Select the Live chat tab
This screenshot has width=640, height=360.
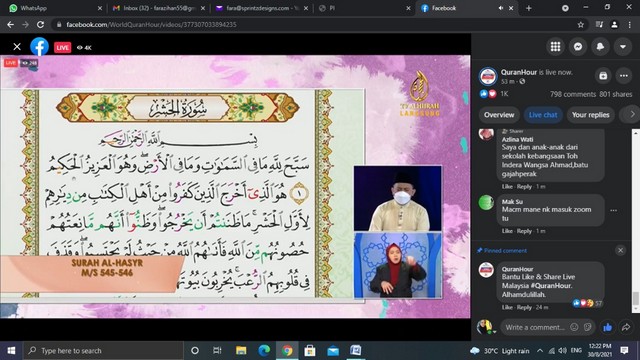543,115
